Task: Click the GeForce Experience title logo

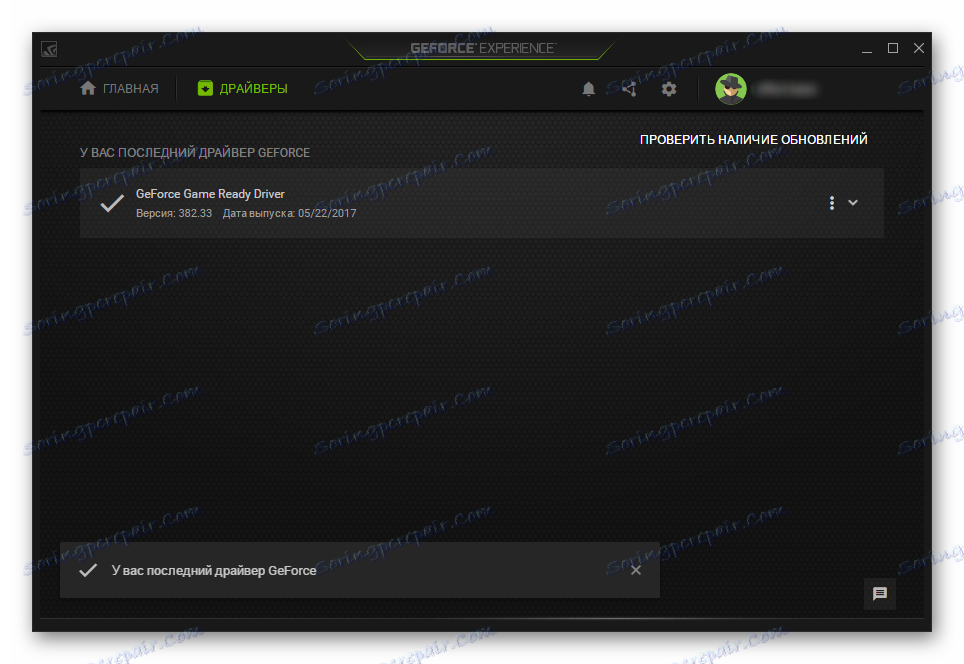Action: coord(483,48)
